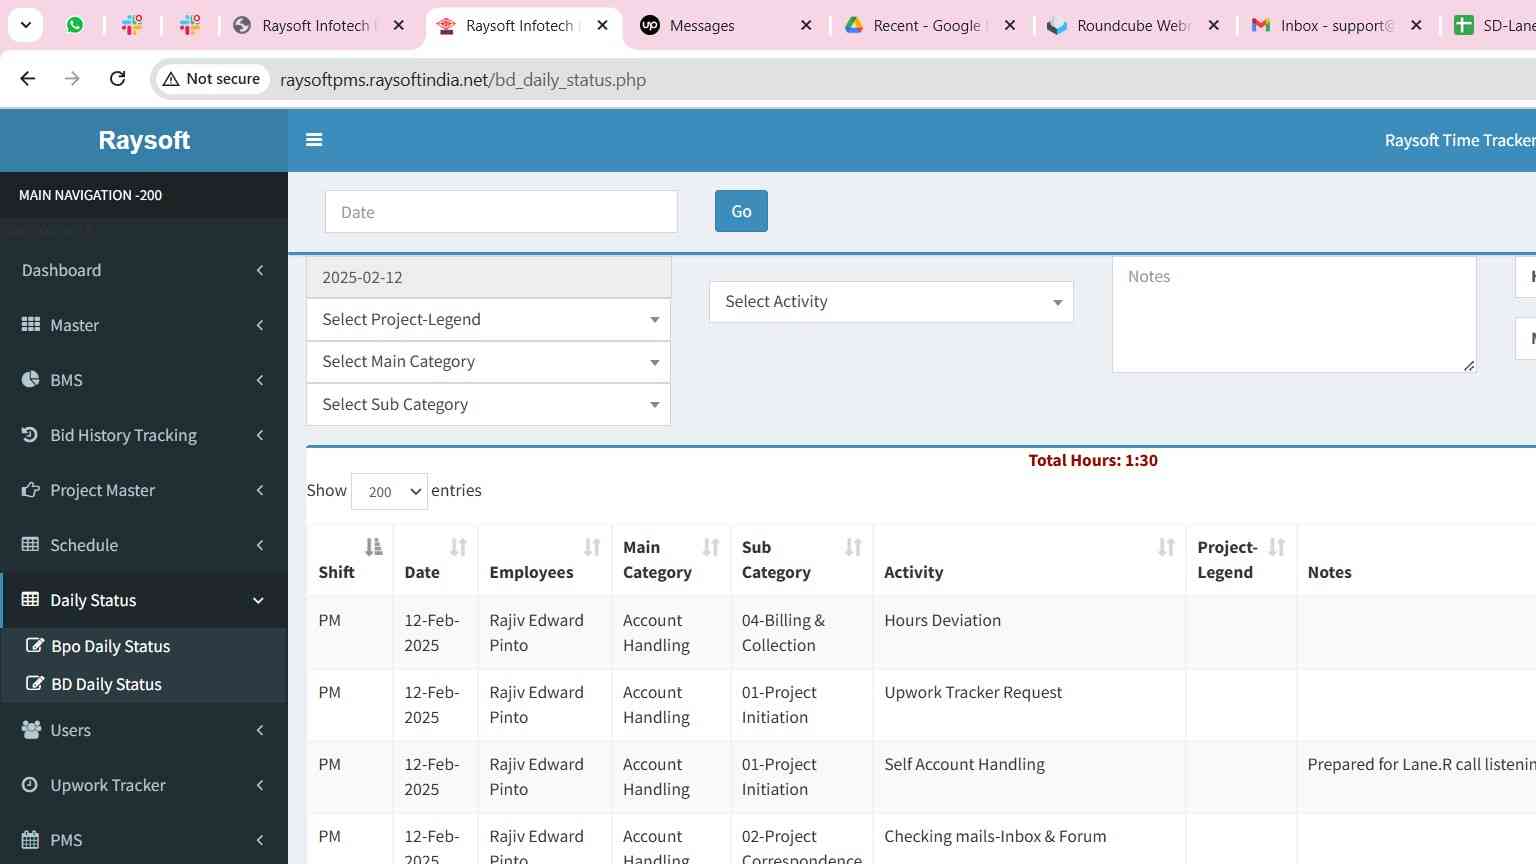Sort table by Date column icon
The image size is (1536, 864).
click(458, 546)
